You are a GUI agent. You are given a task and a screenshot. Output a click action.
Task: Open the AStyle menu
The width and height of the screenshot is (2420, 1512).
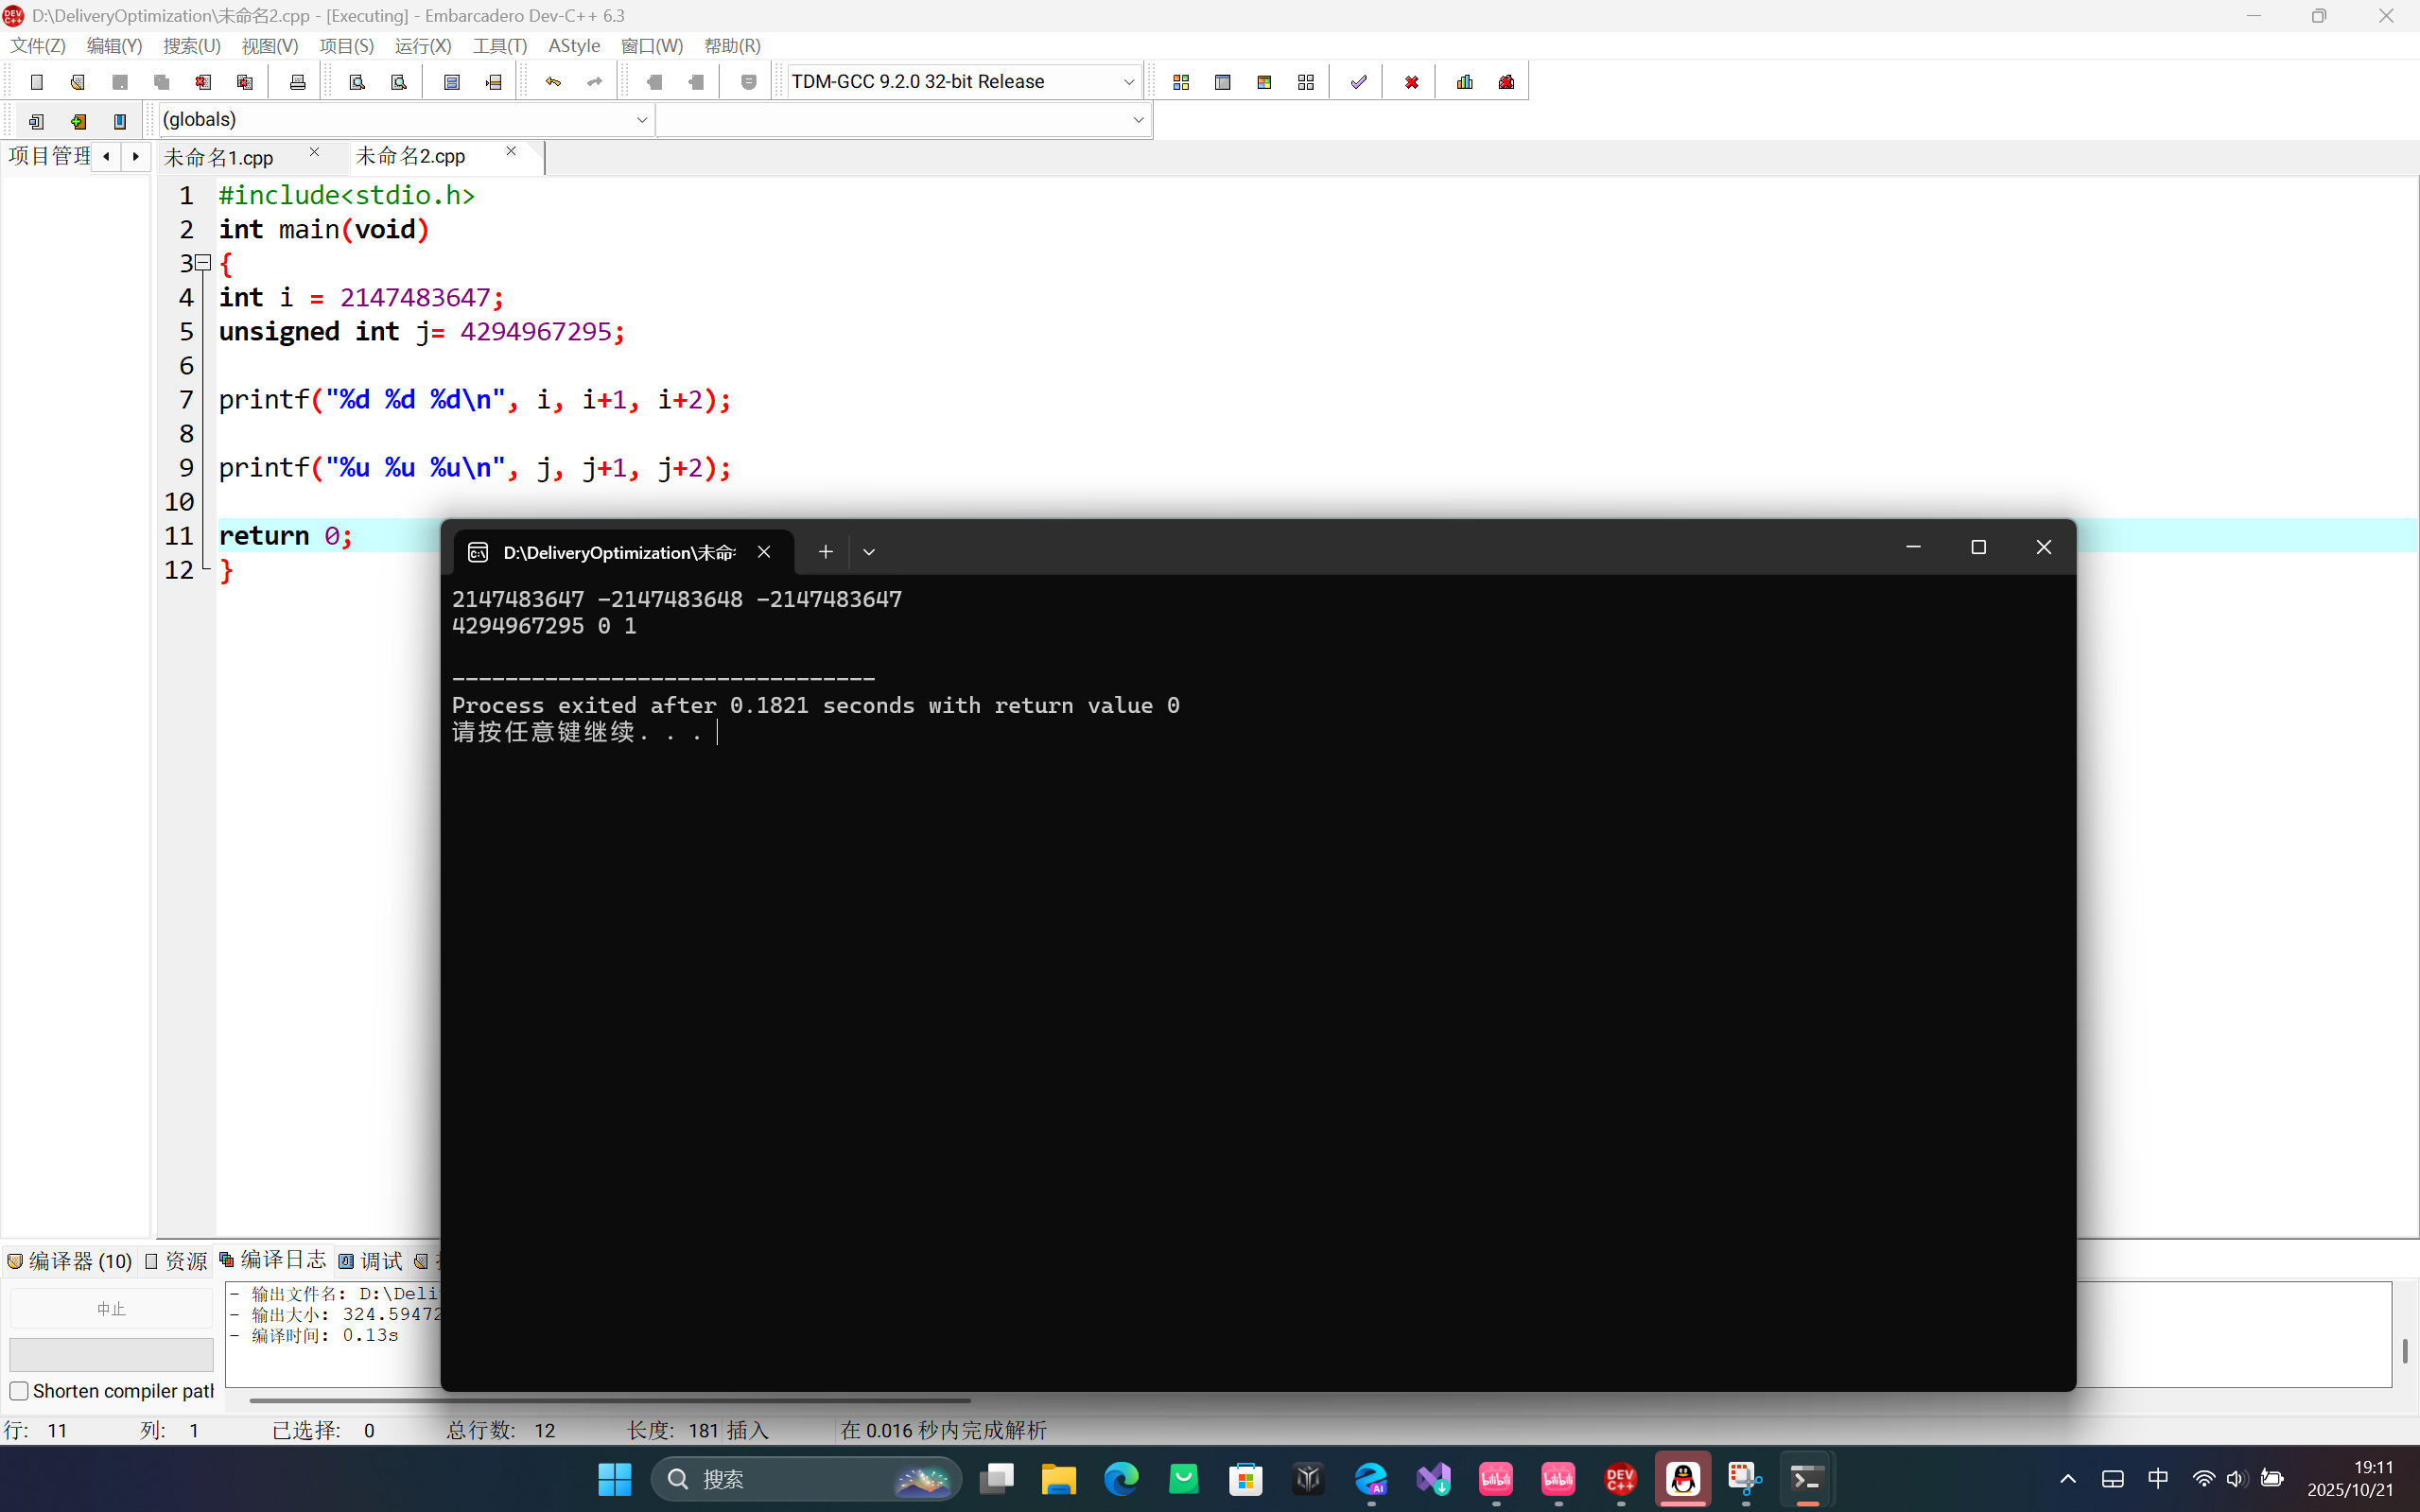[x=574, y=46]
